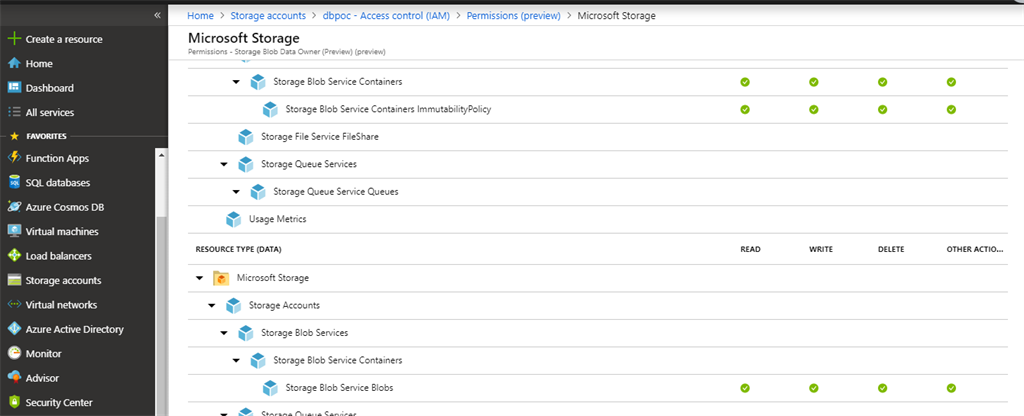Click the Favorites star icon
This screenshot has width=1024, height=416.
(14, 136)
